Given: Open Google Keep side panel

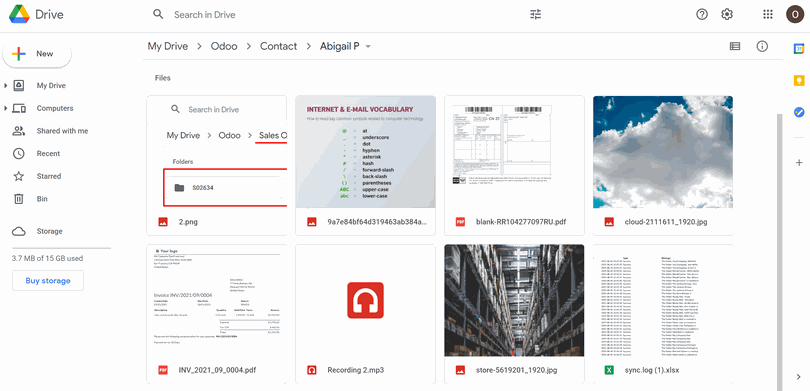Looking at the screenshot, I should pos(799,80).
